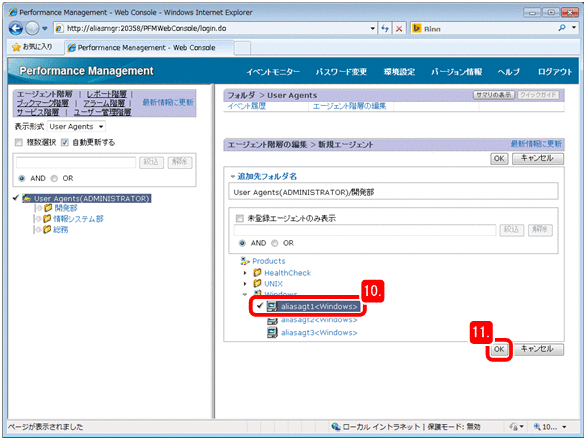Click the aliasagt3<Windows> agent icon
Image resolution: width=587 pixels, height=441 pixels.
272,332
